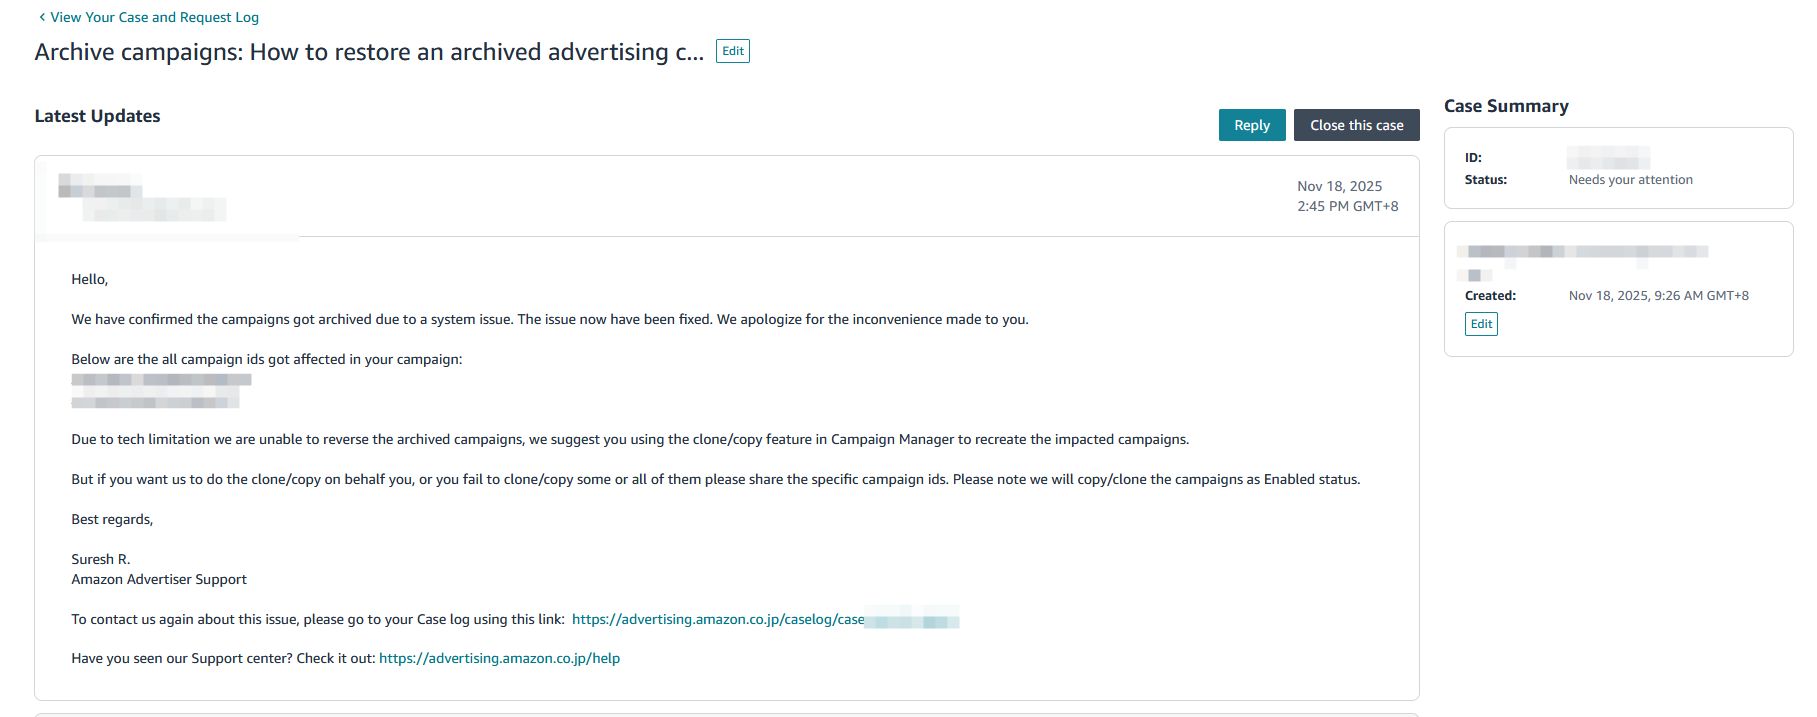Click the back chevron beside View Your Case
This screenshot has height=717, width=1817.
tap(41, 17)
